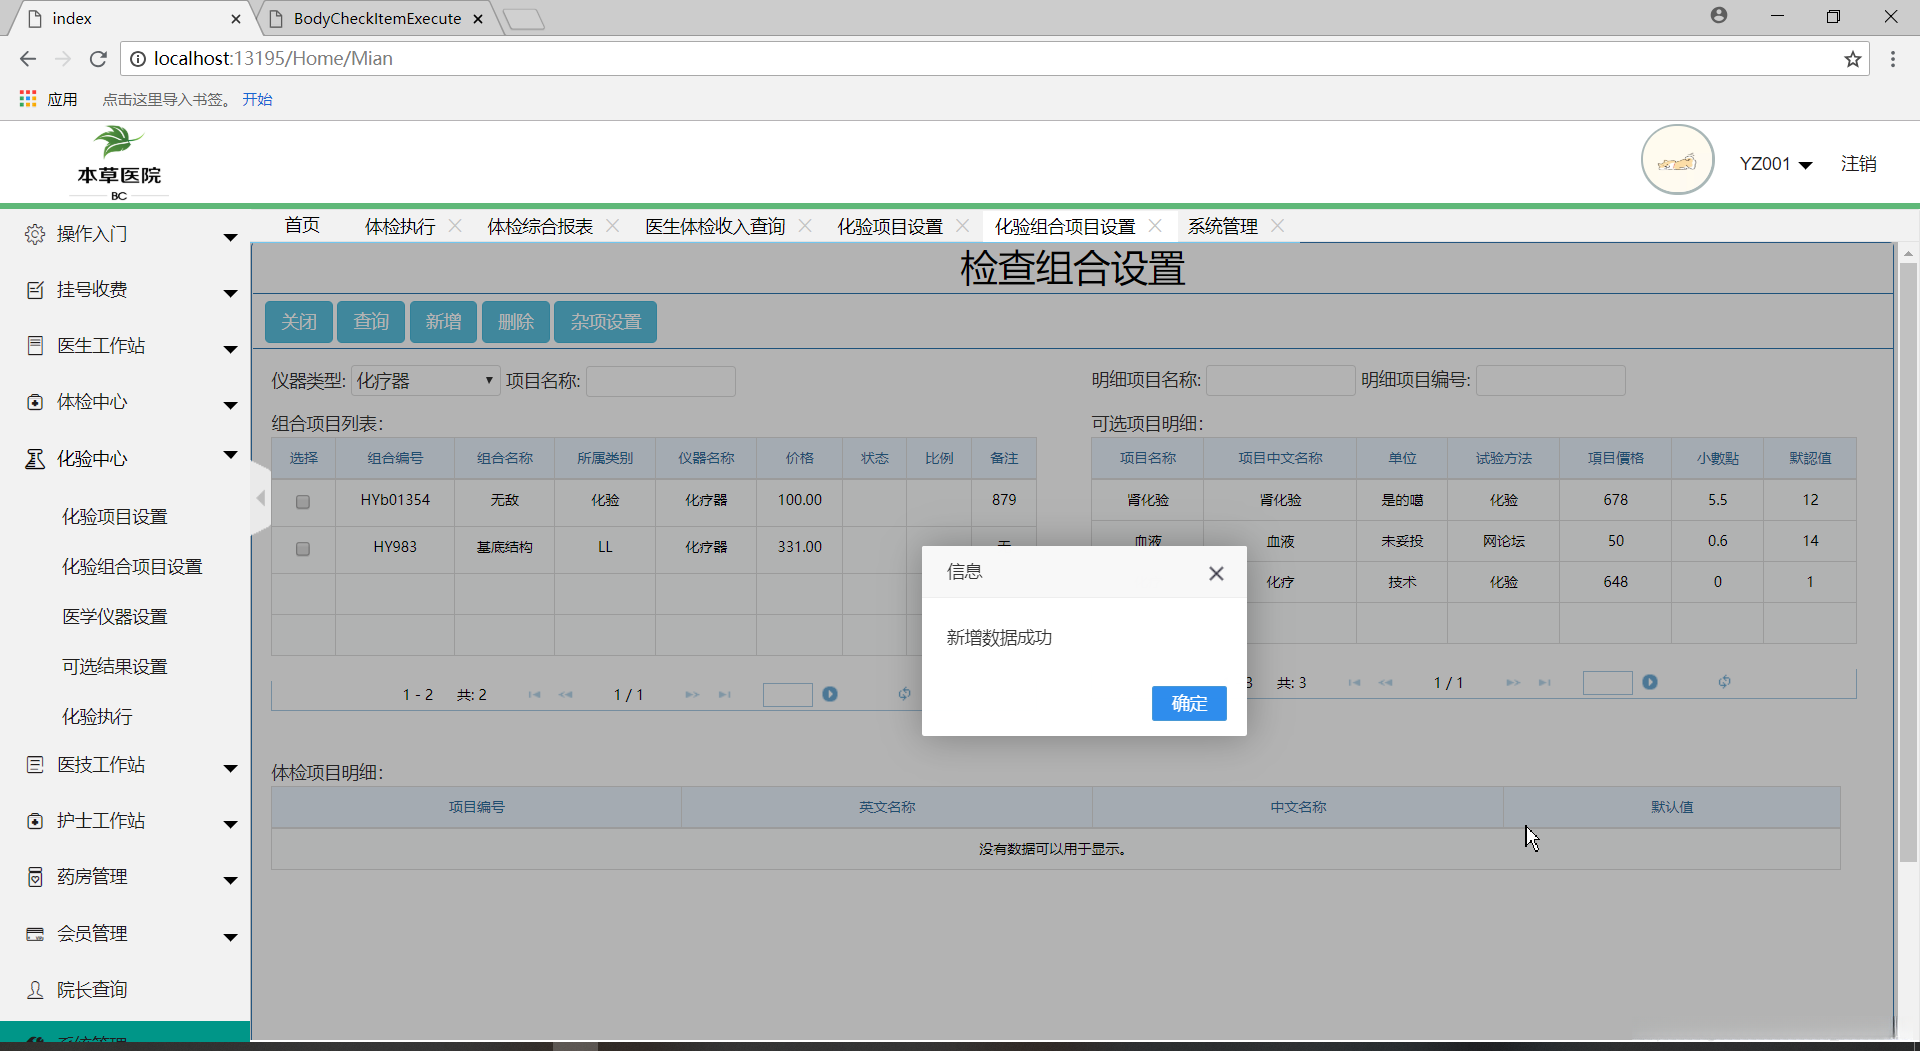Close the 信息 dialog with X icon
1920x1051 pixels.
(1216, 573)
